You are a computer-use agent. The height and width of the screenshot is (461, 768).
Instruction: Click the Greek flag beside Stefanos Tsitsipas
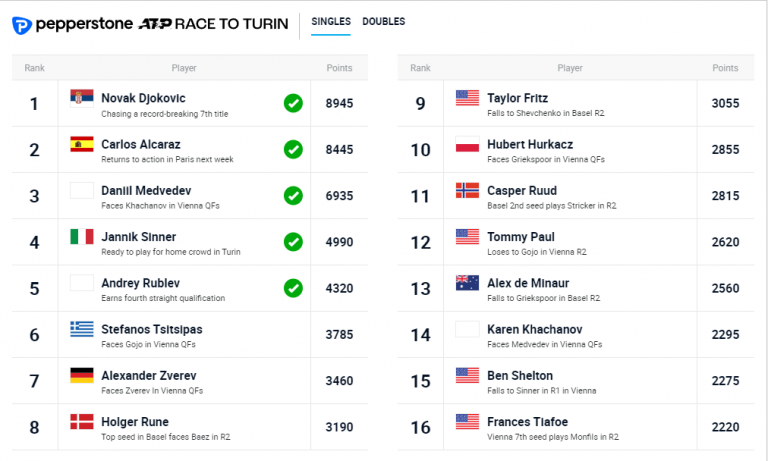click(x=82, y=329)
